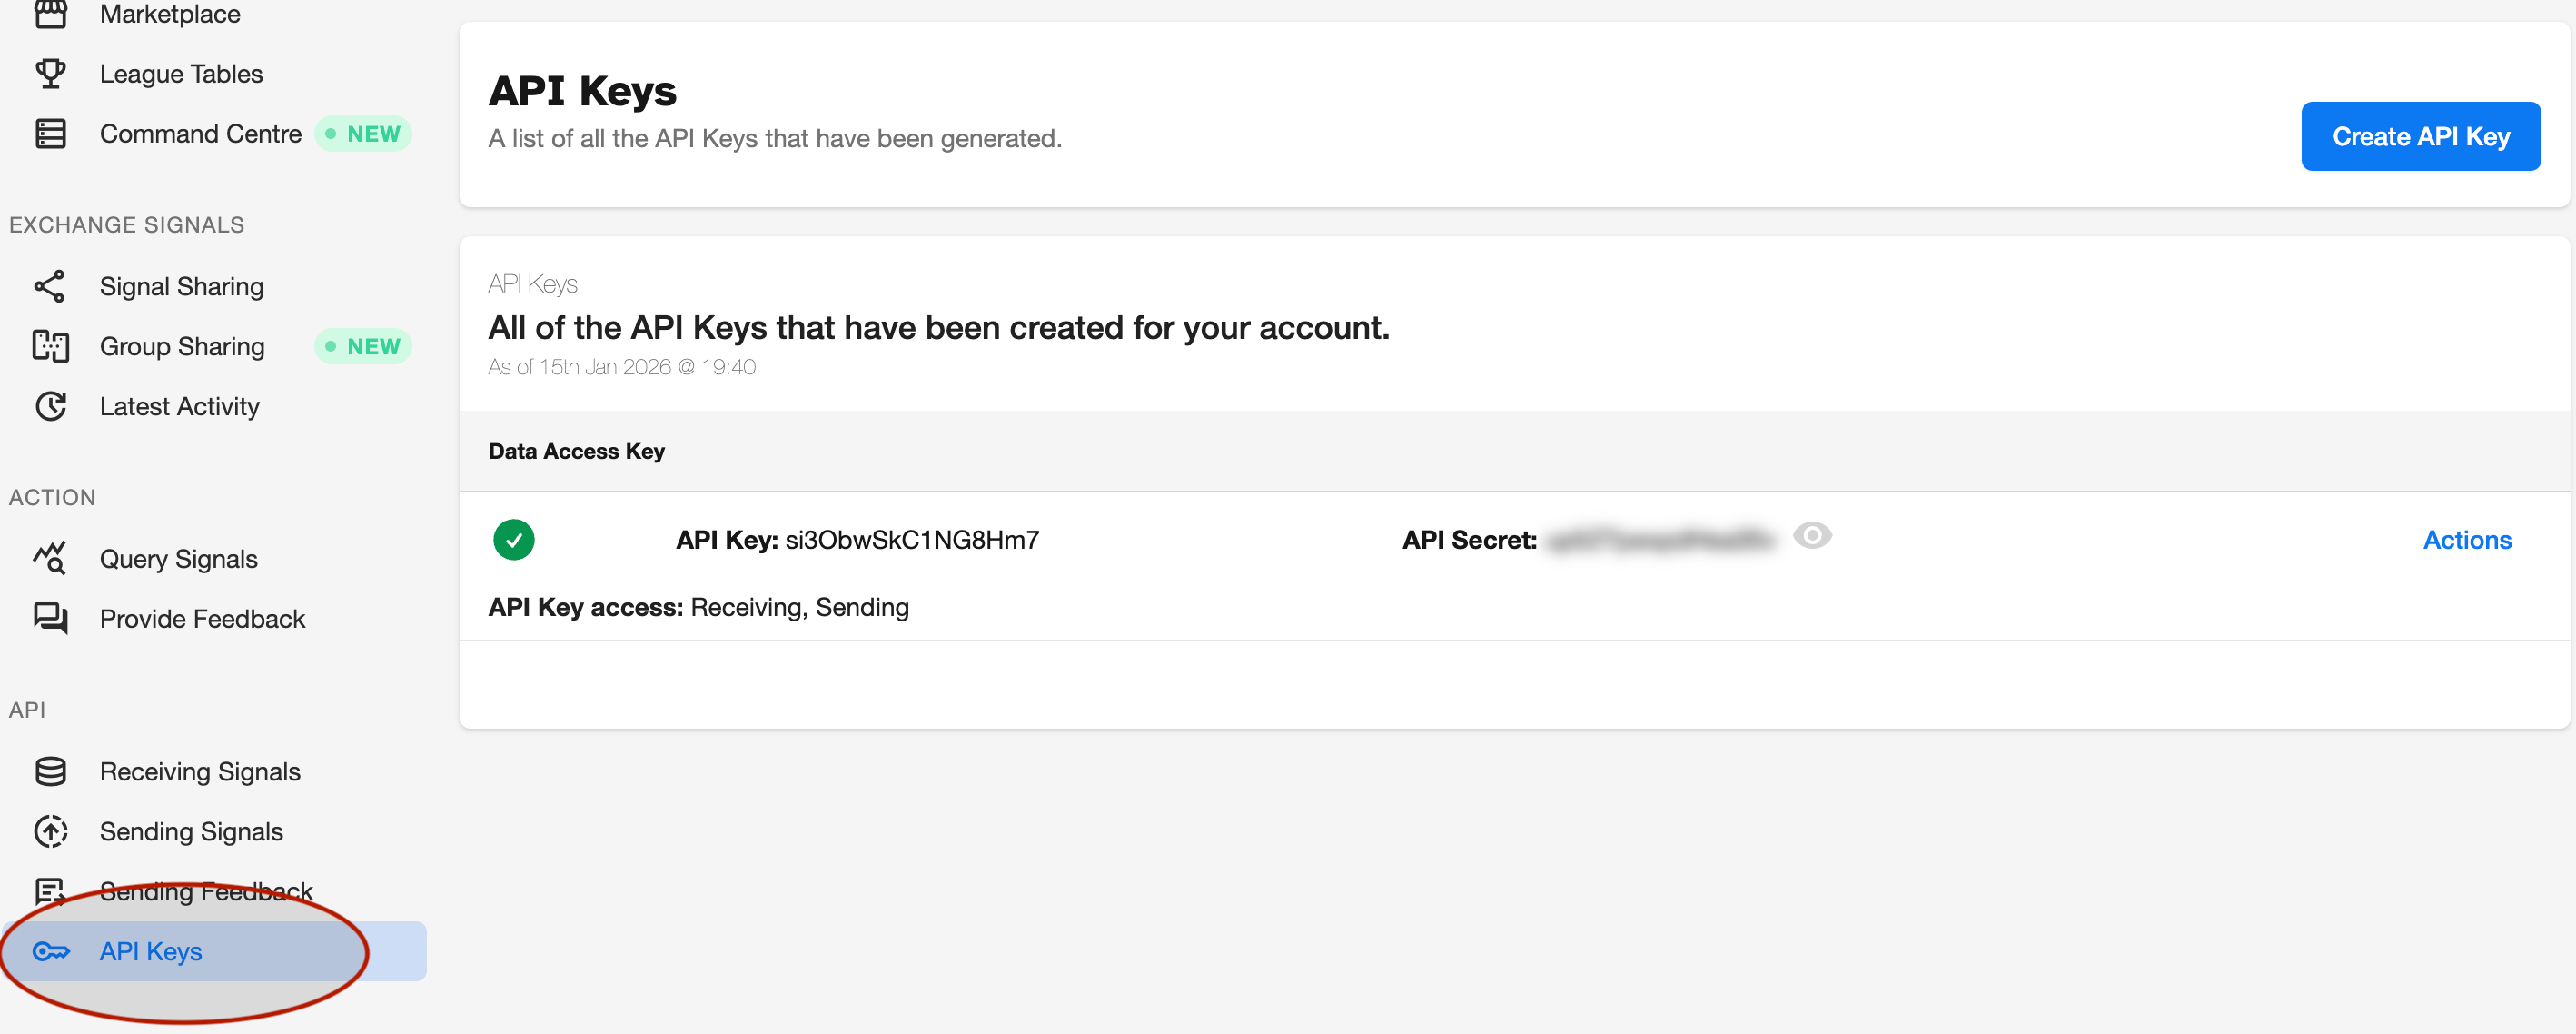The image size is (2576, 1034).
Task: Click the Signal Sharing share icon
Action: (50, 287)
